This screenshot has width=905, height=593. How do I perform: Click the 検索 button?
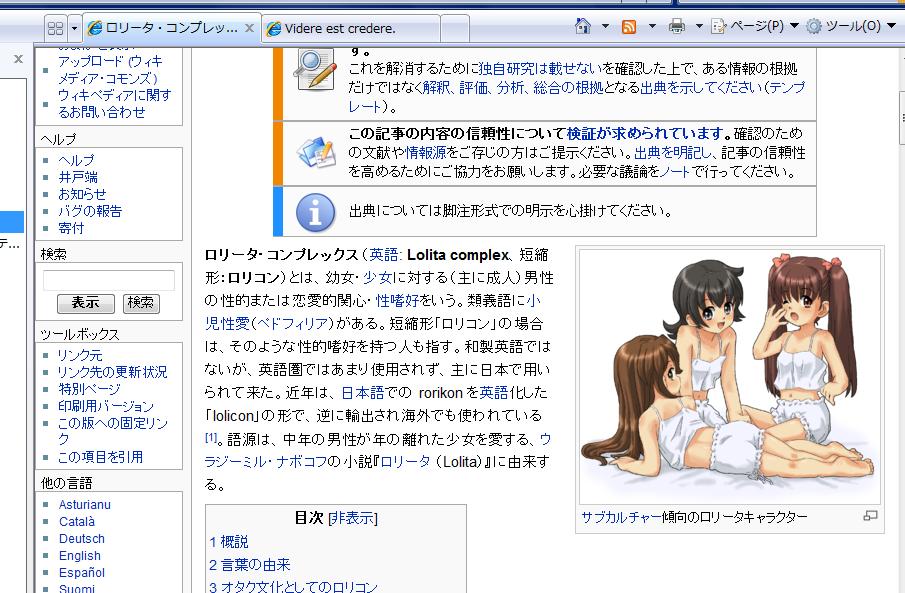point(141,303)
